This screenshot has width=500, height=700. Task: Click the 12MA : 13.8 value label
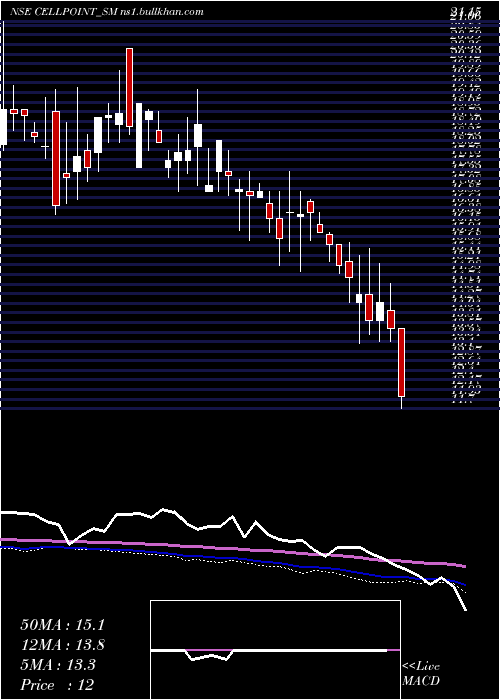tap(63, 645)
